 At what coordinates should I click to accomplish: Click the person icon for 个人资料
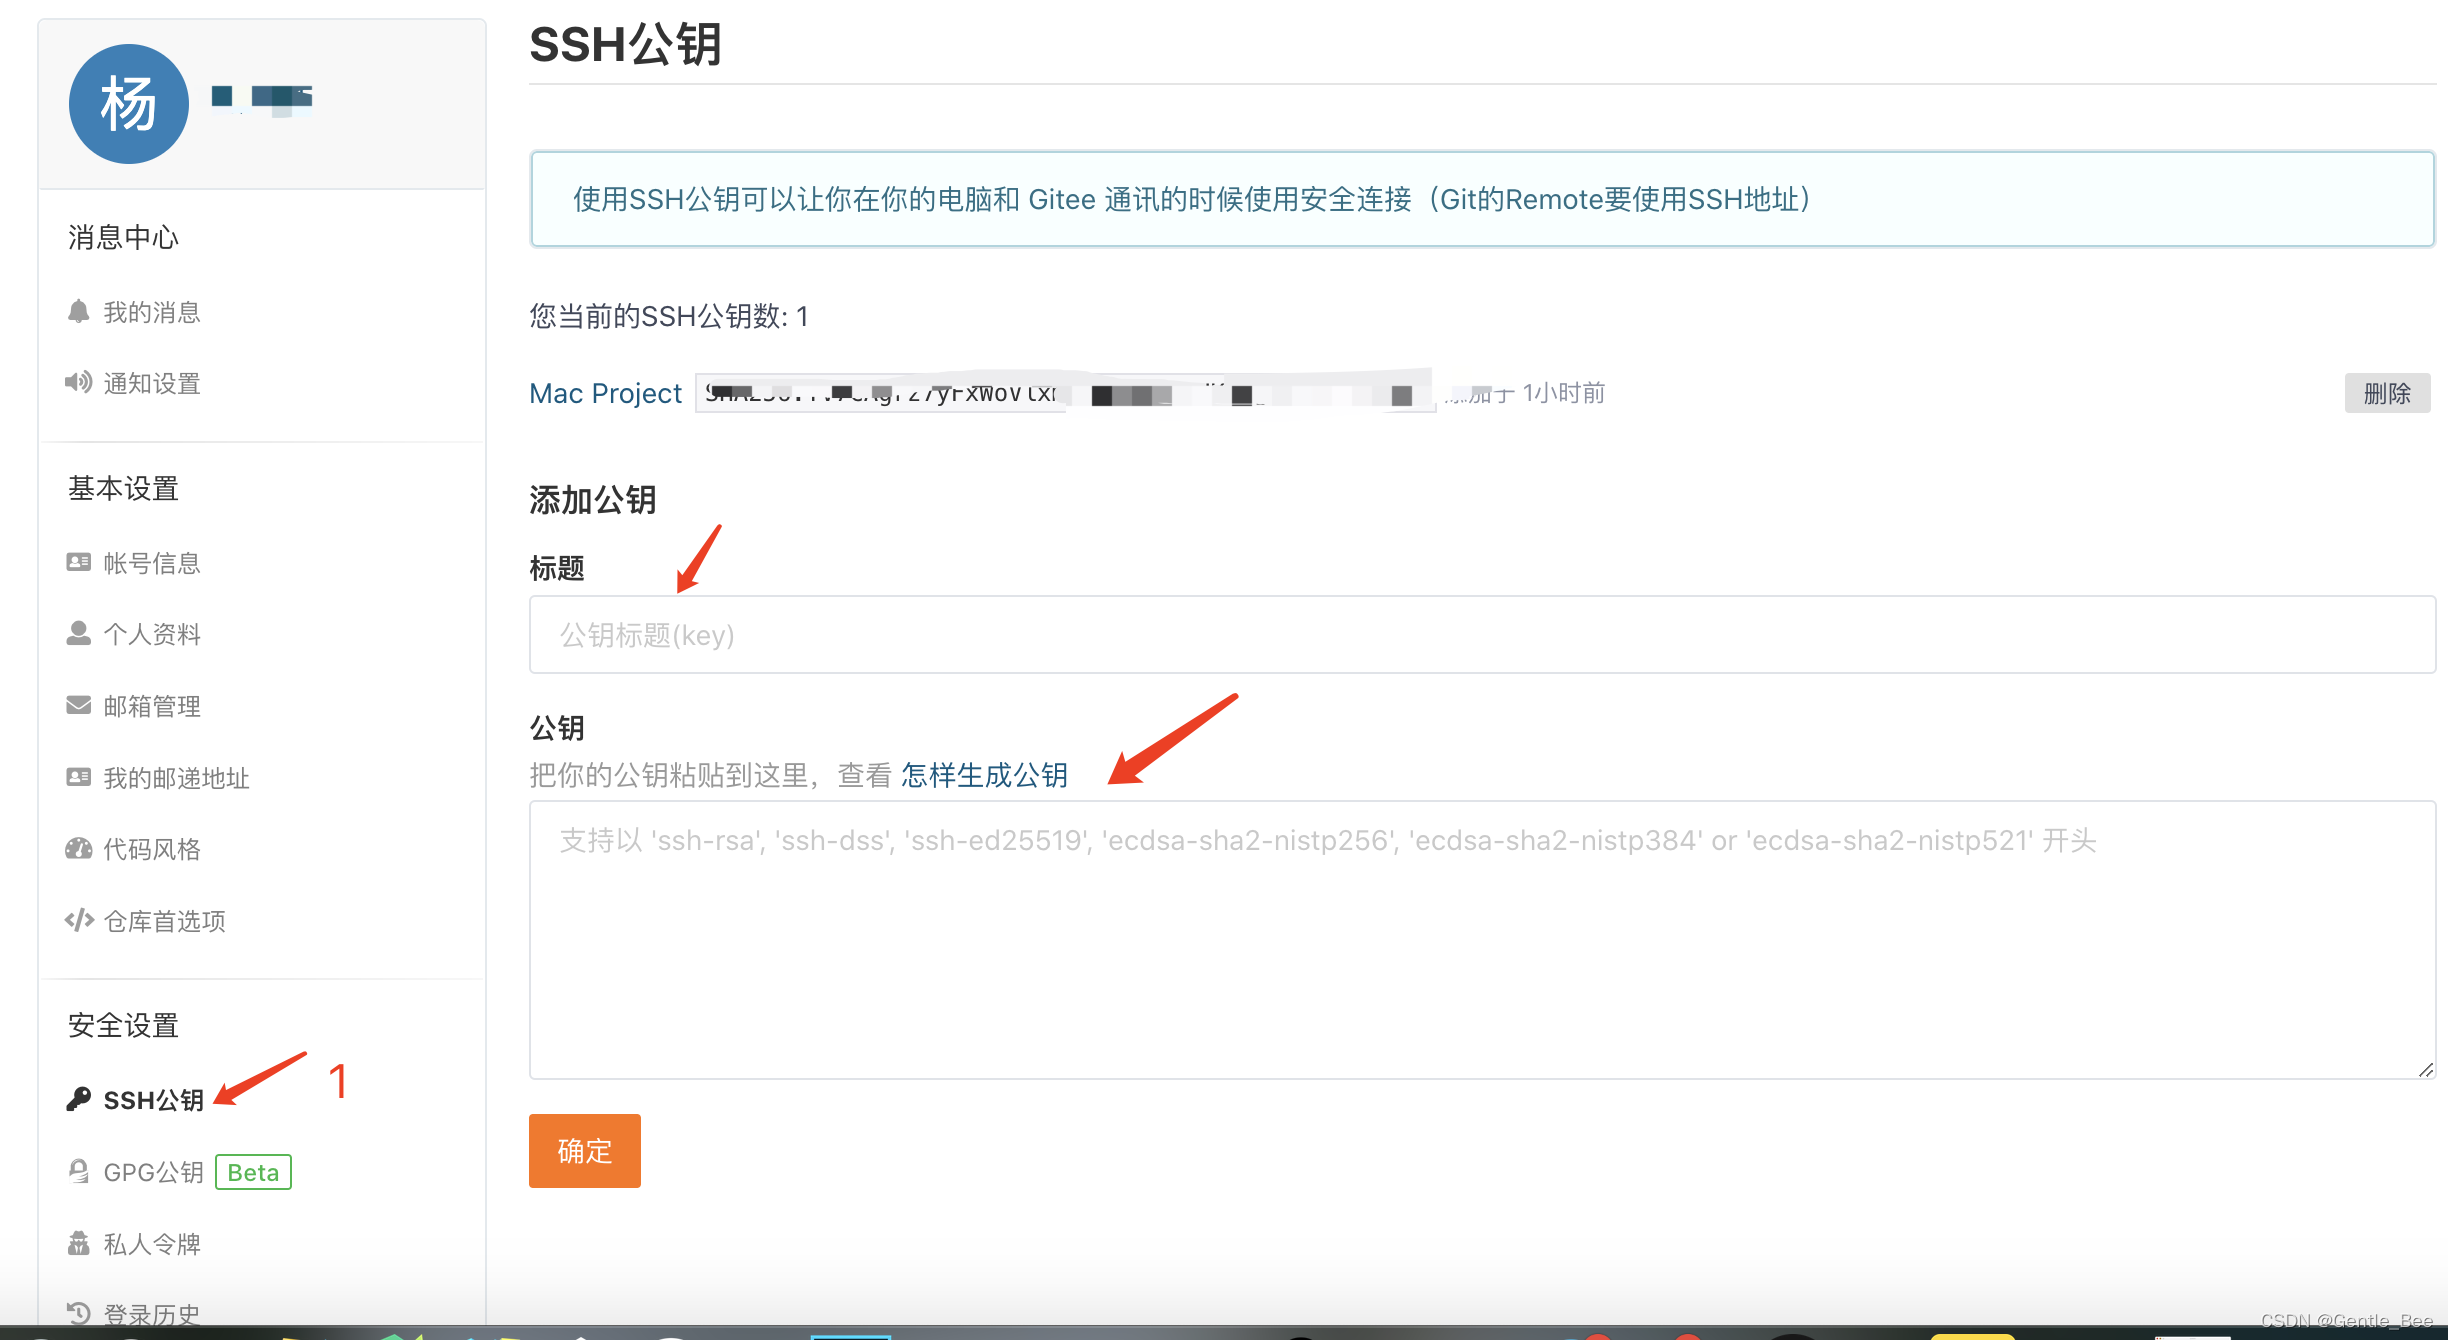[78, 634]
